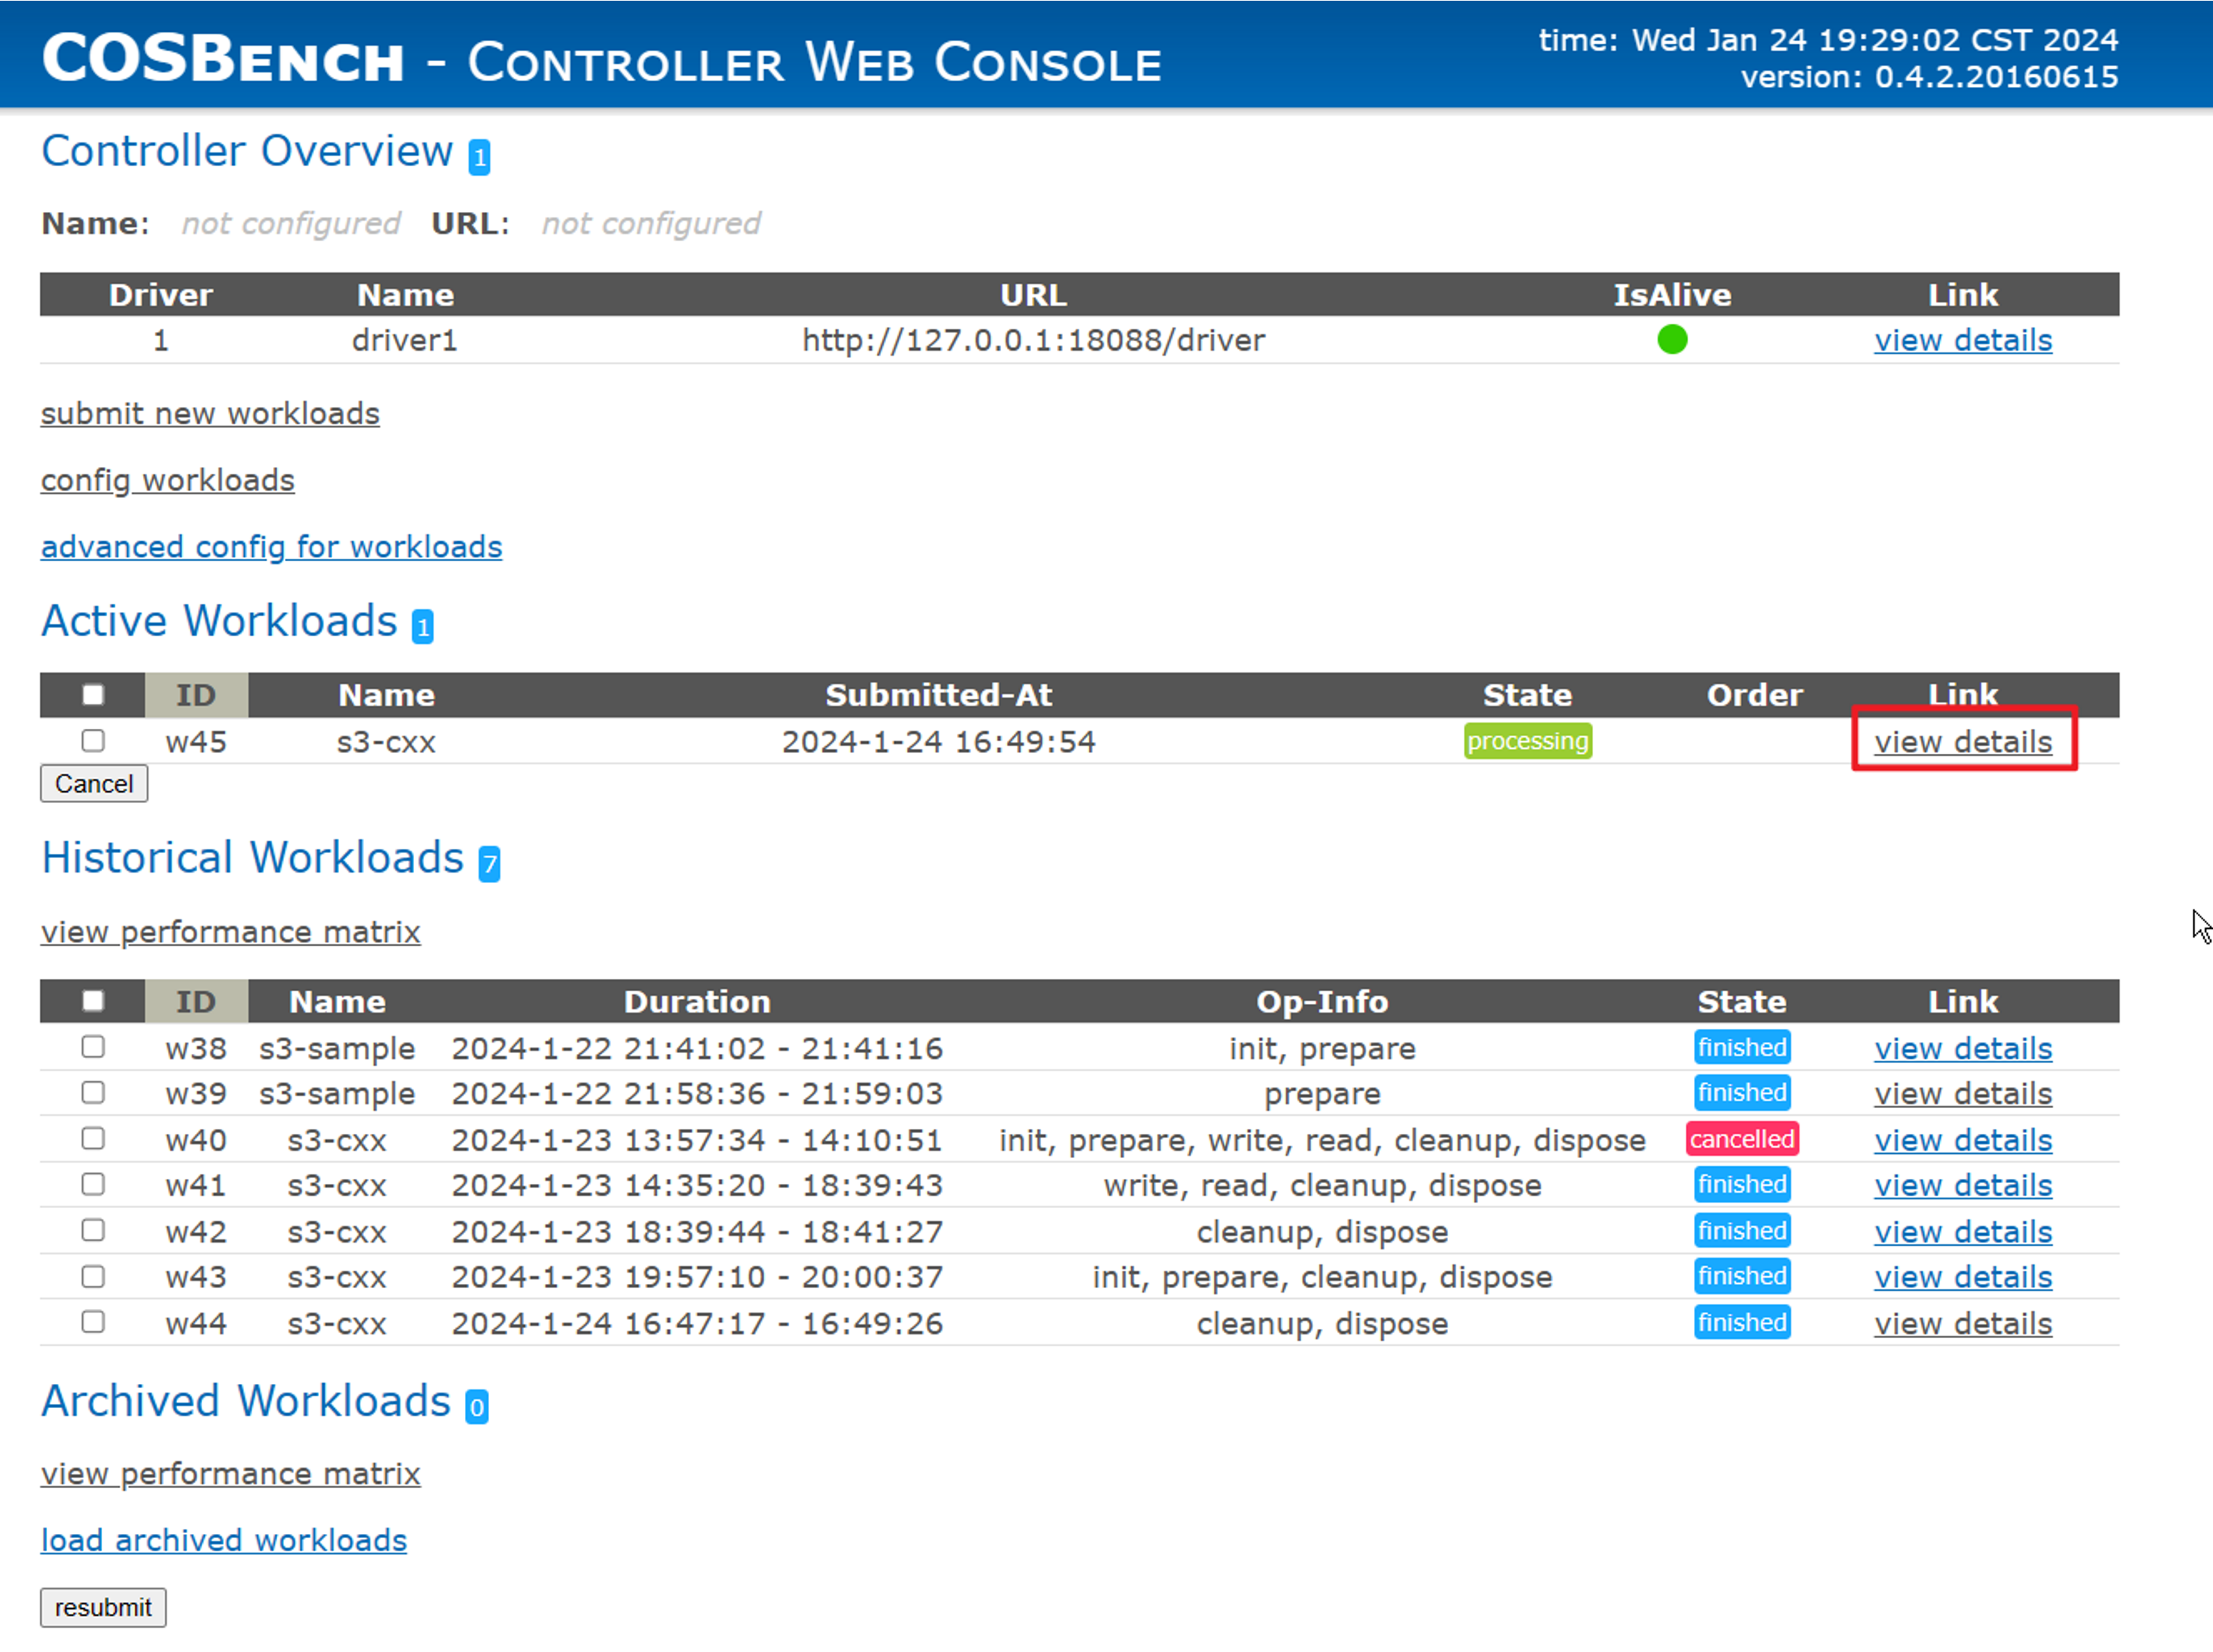Click the s3-cxx name in w45 row
This screenshot has height=1652, width=2213.
click(x=386, y=742)
